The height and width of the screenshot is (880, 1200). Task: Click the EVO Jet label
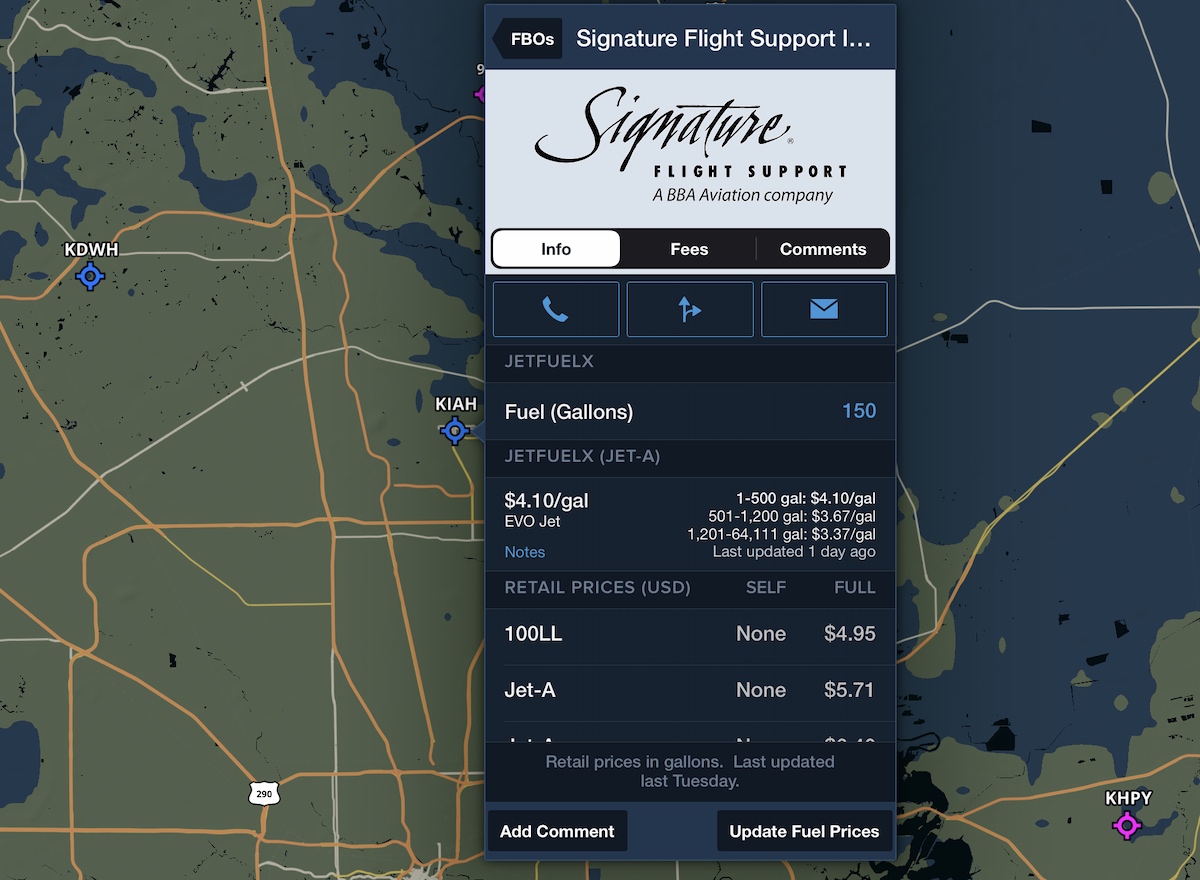pyautogui.click(x=533, y=521)
